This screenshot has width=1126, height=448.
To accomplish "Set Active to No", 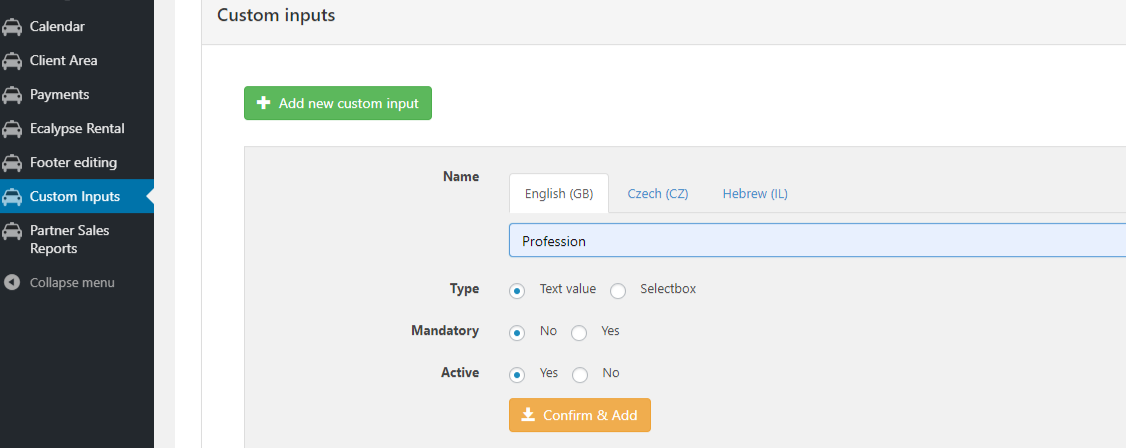I will tap(580, 375).
